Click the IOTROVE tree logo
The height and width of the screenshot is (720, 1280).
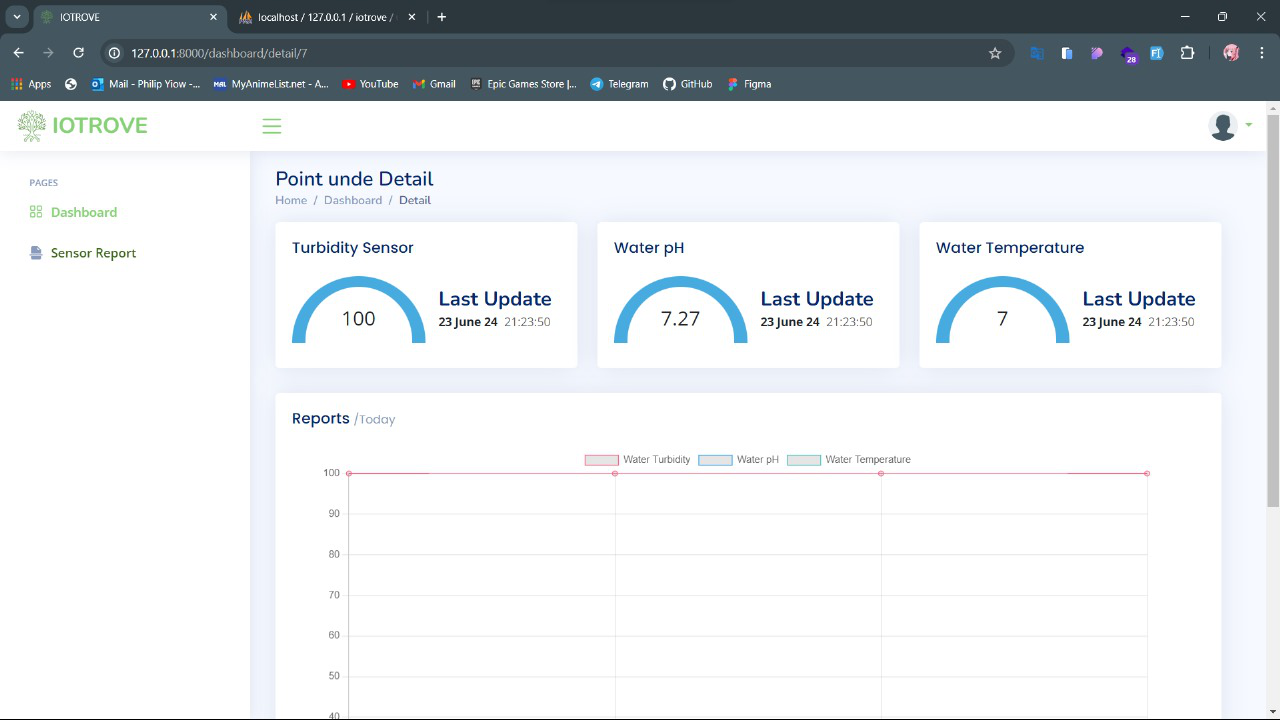click(x=32, y=126)
